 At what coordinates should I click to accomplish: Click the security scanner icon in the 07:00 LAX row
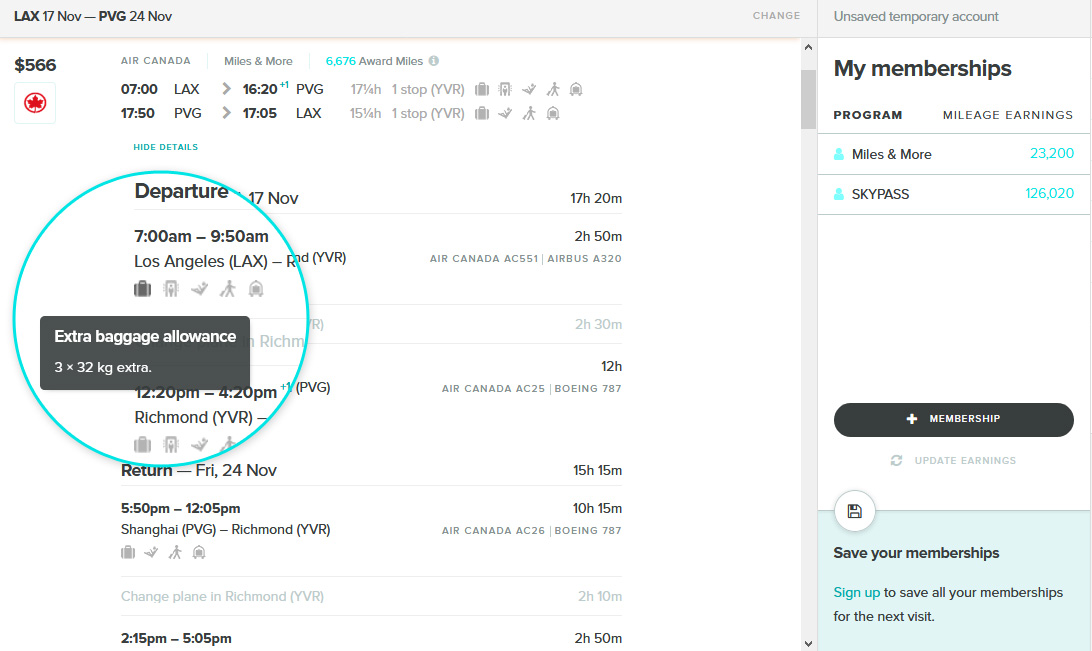[x=506, y=89]
